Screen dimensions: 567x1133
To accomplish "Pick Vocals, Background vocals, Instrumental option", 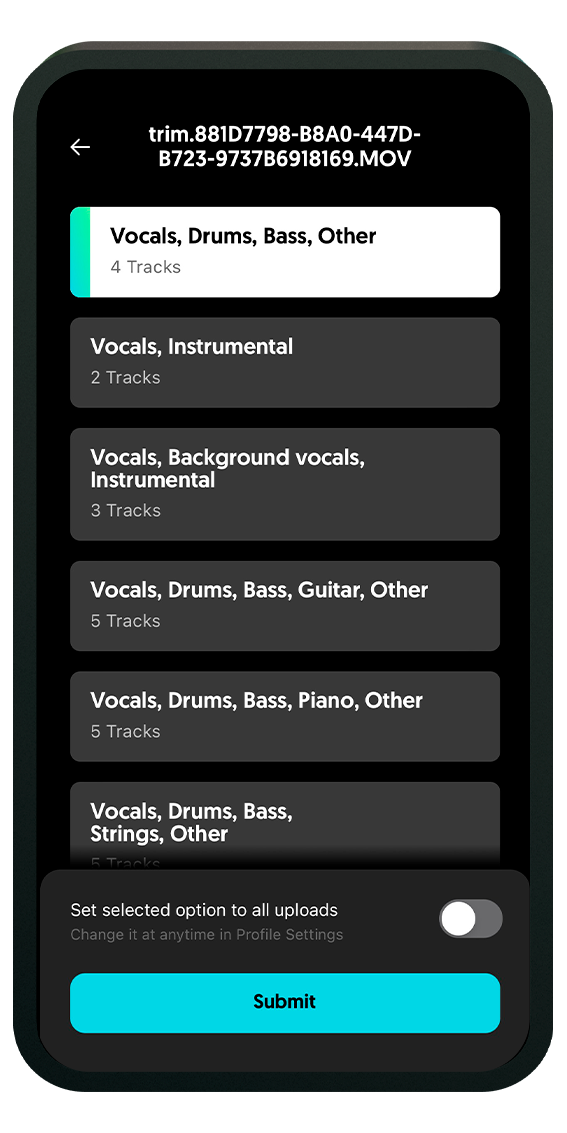I will tap(285, 484).
